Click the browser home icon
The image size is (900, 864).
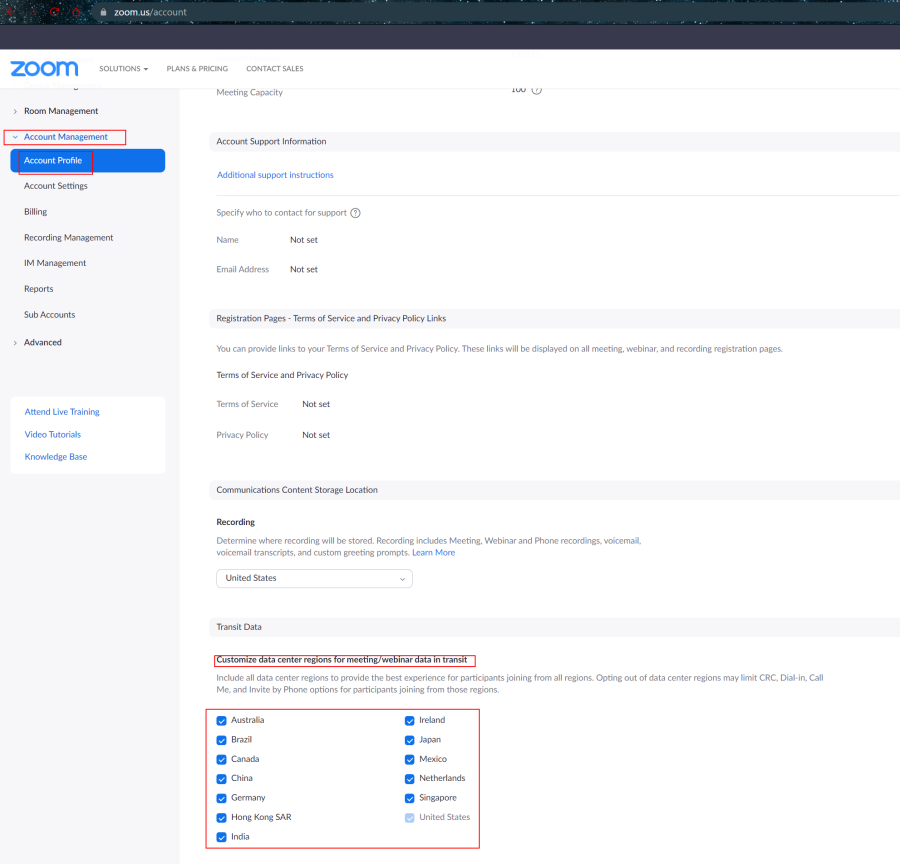(x=76, y=11)
